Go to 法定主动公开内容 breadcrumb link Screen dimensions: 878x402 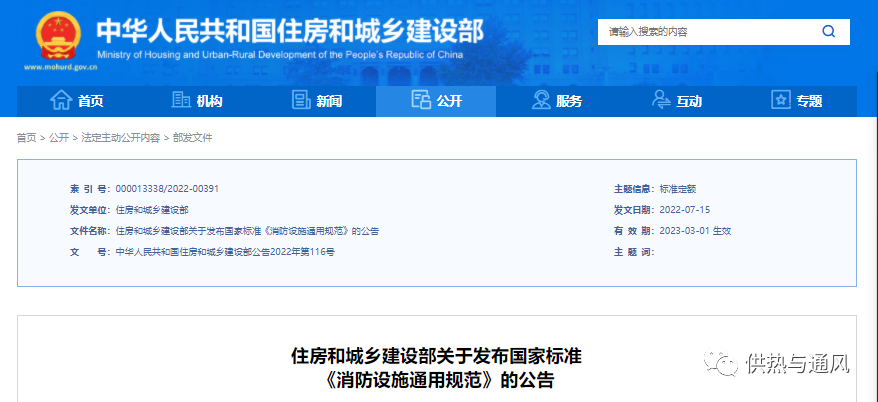pyautogui.click(x=120, y=138)
